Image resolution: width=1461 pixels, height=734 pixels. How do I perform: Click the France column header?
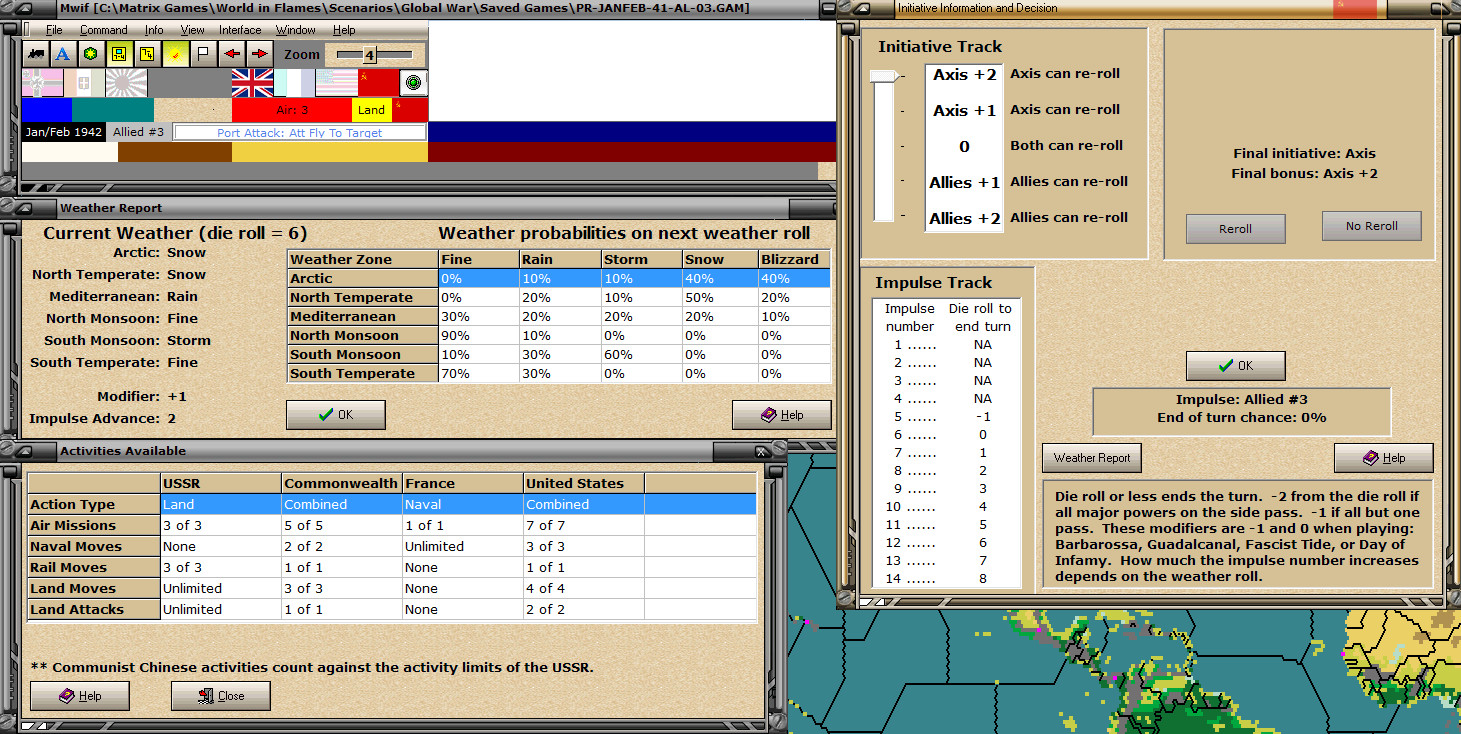pyautogui.click(x=463, y=484)
